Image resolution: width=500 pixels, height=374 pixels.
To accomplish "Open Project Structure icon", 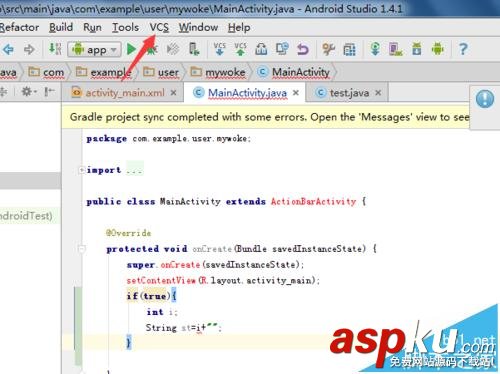I will coord(349,50).
